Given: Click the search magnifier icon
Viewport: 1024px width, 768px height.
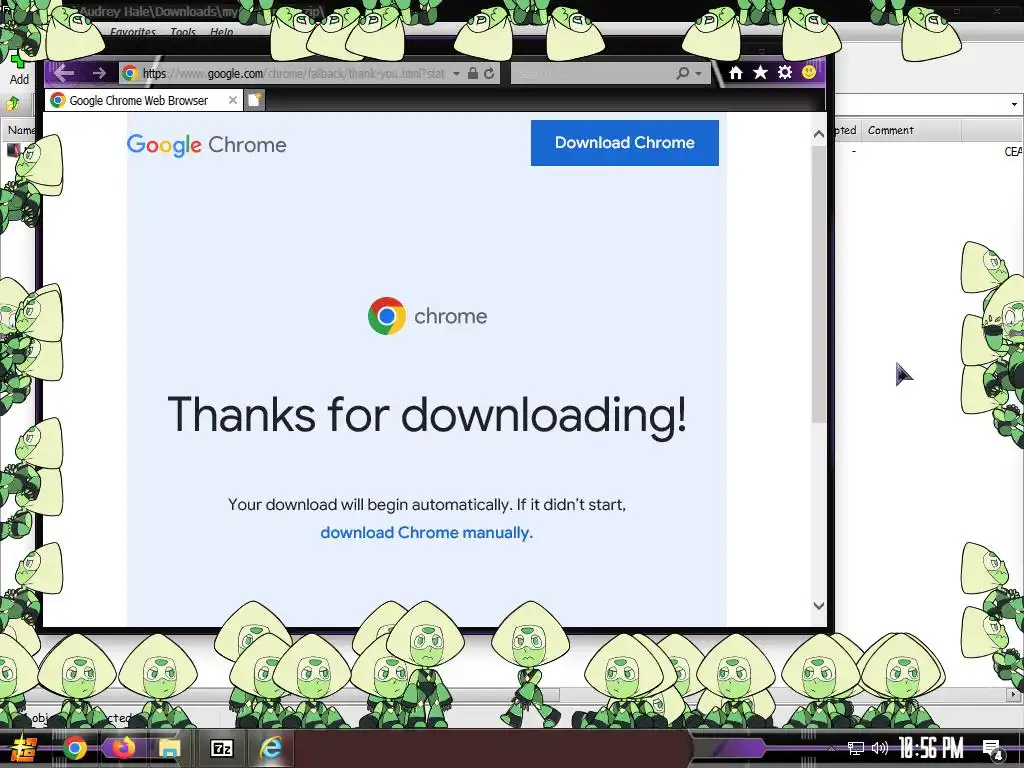Looking at the screenshot, I should [x=682, y=73].
